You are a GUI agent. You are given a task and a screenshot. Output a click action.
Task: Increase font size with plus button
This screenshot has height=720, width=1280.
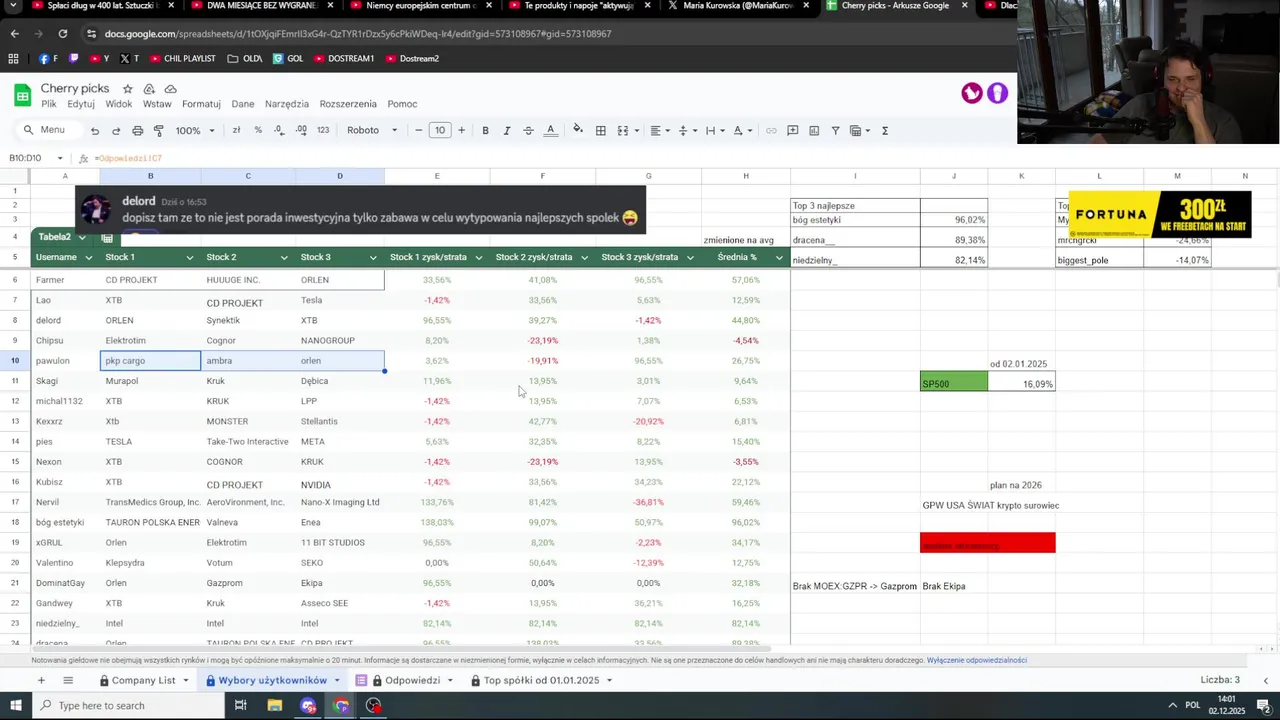tap(461, 131)
